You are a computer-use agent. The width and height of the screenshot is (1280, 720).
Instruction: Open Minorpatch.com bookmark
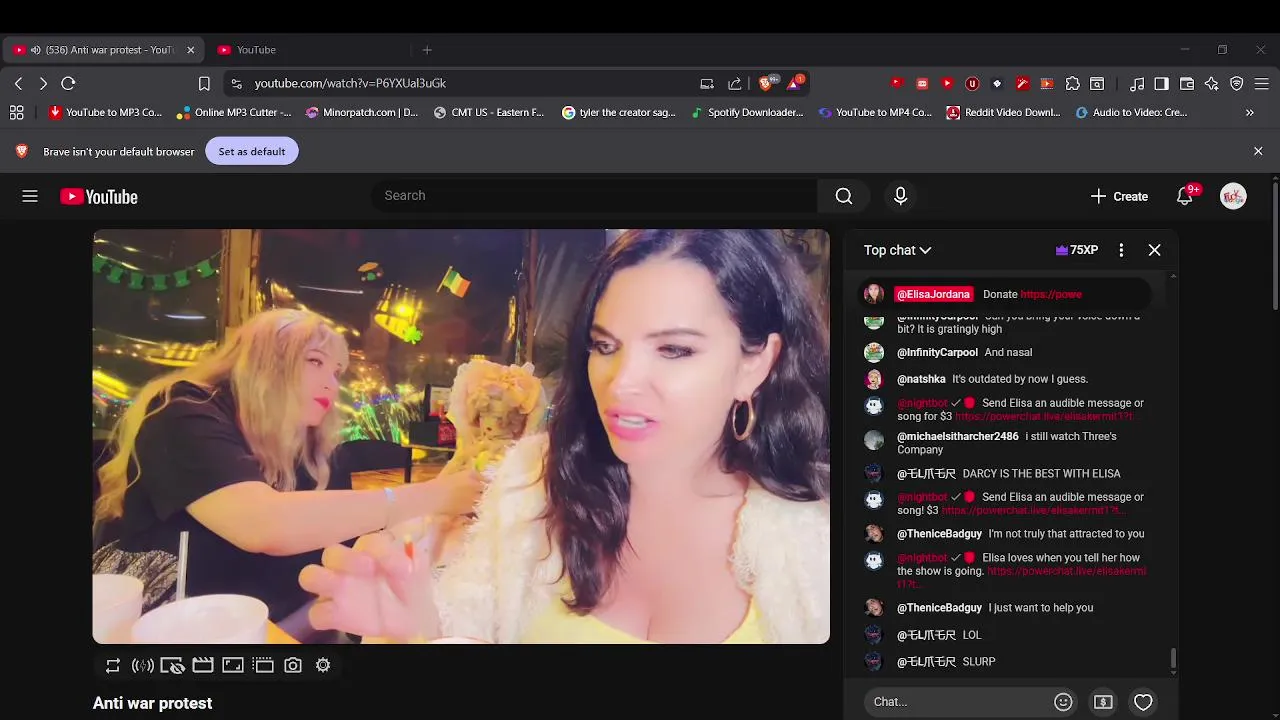pyautogui.click(x=362, y=113)
